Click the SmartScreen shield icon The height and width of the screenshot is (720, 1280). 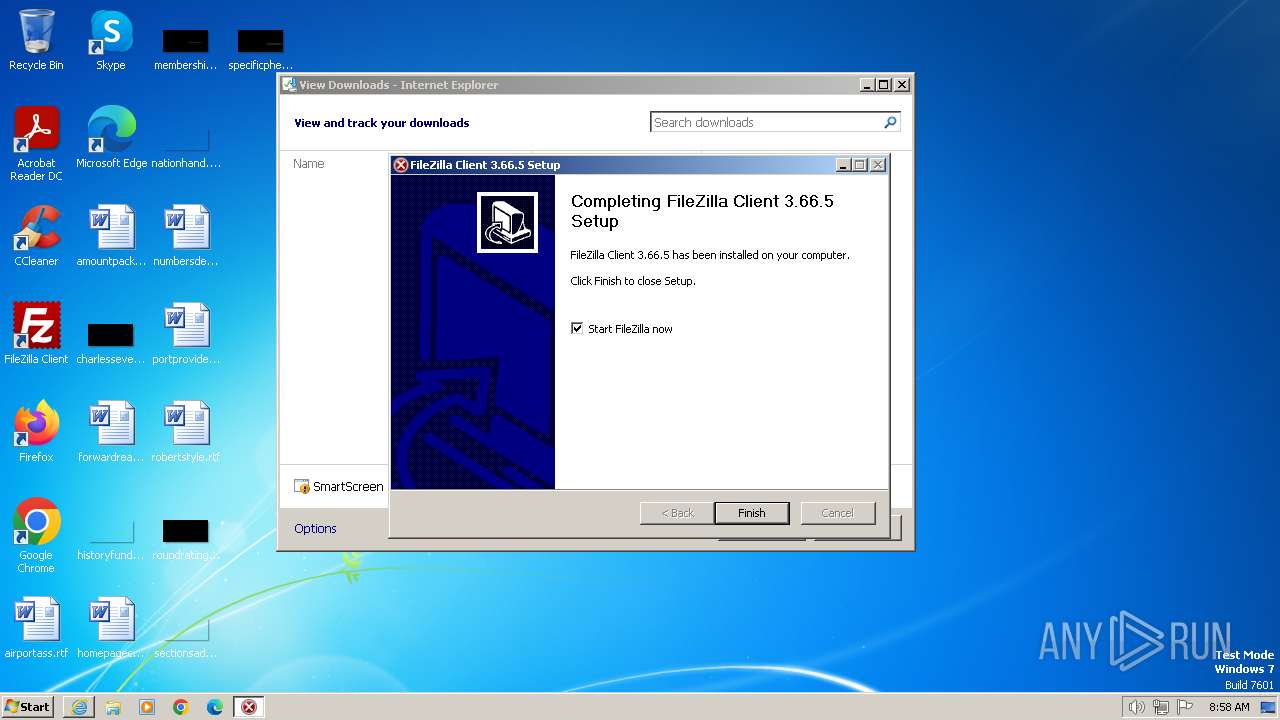tap(302, 487)
